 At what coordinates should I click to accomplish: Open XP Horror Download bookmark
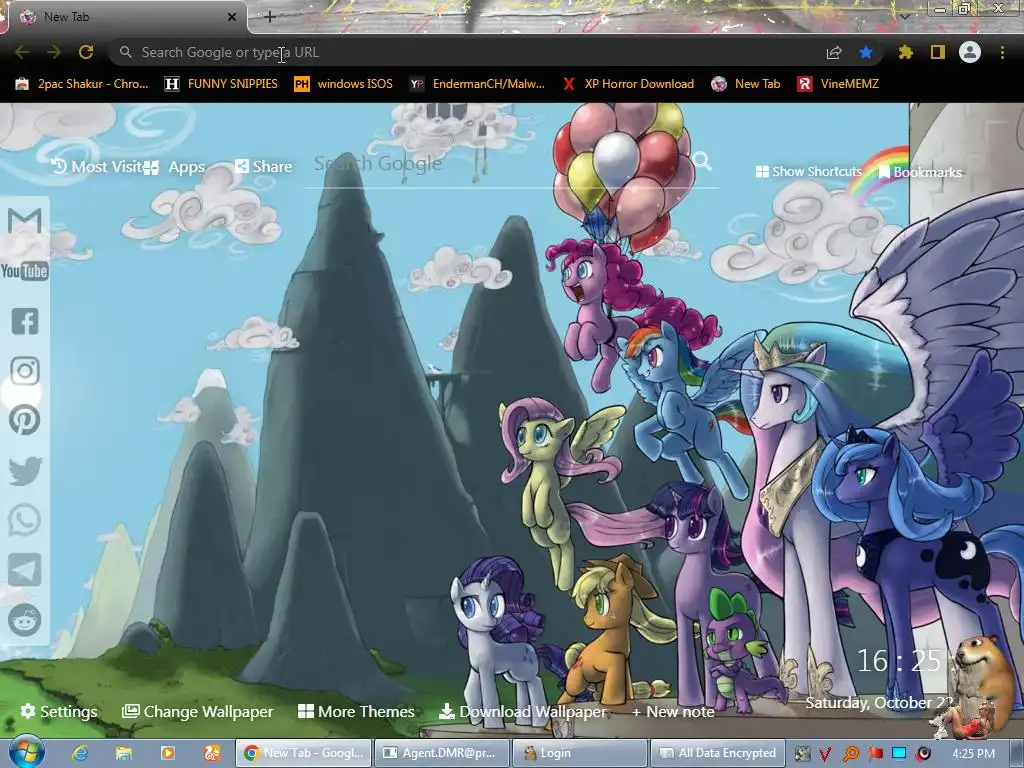click(x=629, y=84)
